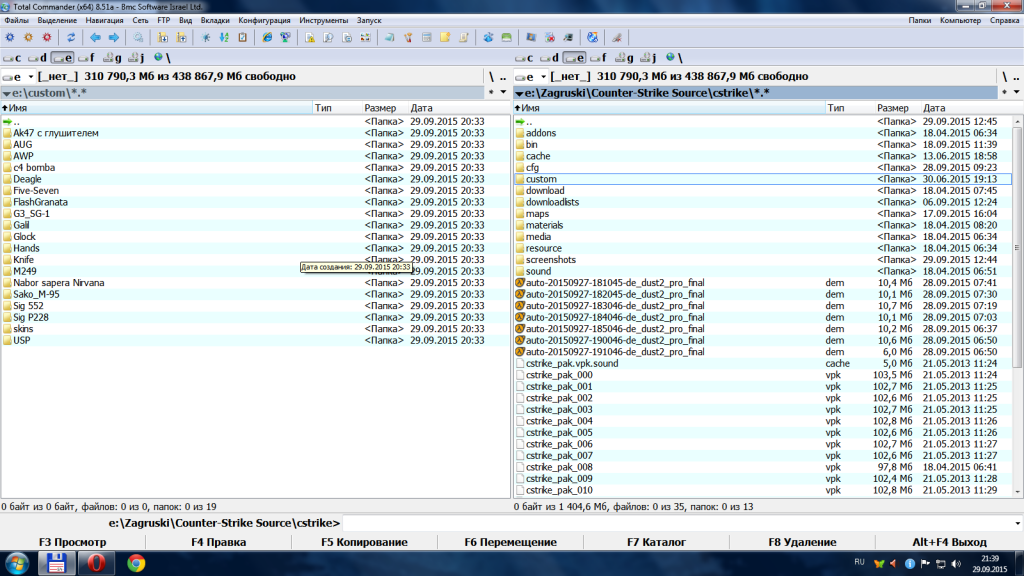Image resolution: width=1024 pixels, height=576 pixels.
Task: Open file search with the magnifier icon
Action: pos(138,38)
